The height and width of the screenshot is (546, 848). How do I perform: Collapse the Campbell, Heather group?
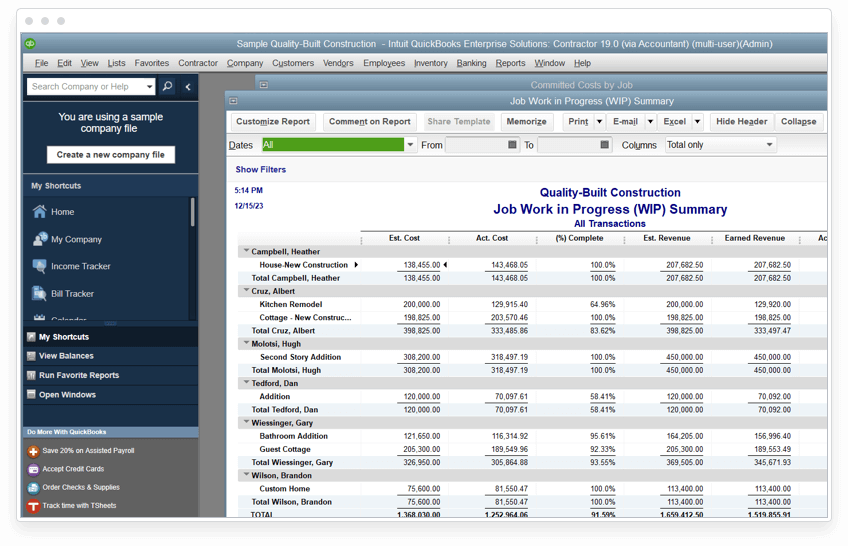point(246,251)
